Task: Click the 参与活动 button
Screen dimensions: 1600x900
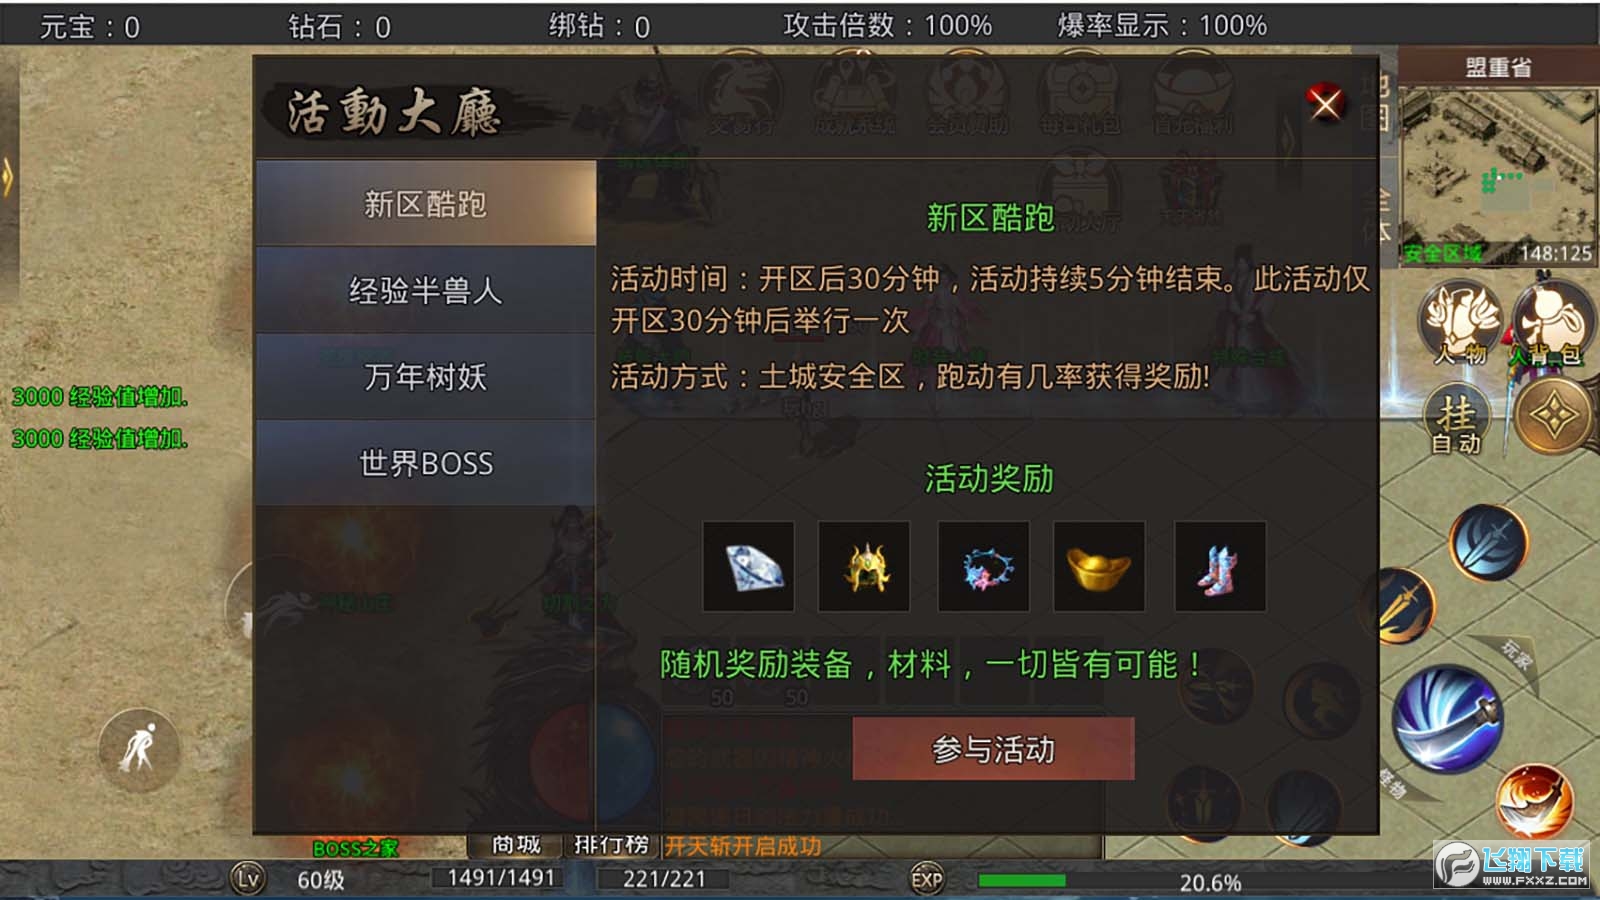Action: coord(993,749)
